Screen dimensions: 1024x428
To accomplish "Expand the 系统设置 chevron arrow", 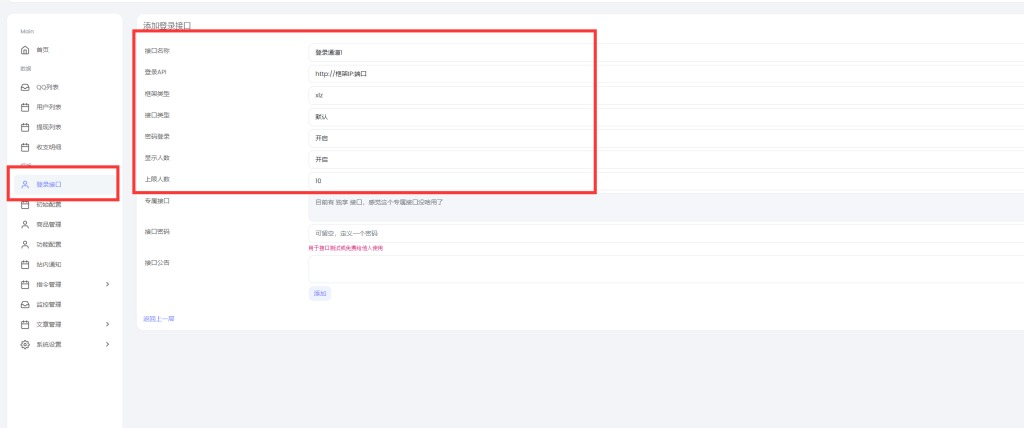I will [108, 344].
